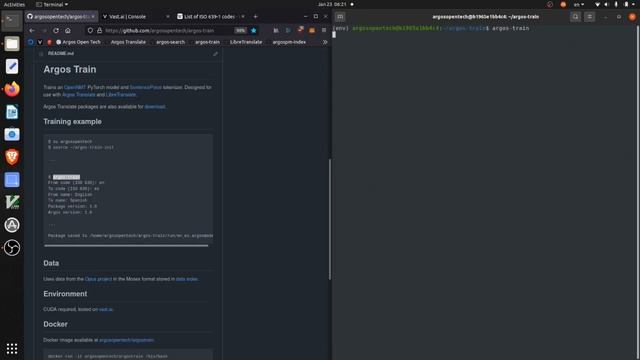Click the 90% zoom level badge
This screenshot has height=360, width=640.
pos(240,31)
